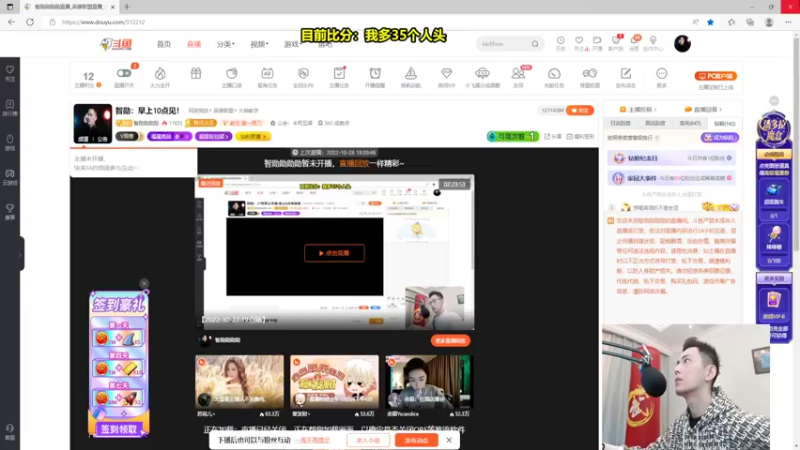
Task: Open the 福利签到 check-in link
Action: [x=580, y=136]
